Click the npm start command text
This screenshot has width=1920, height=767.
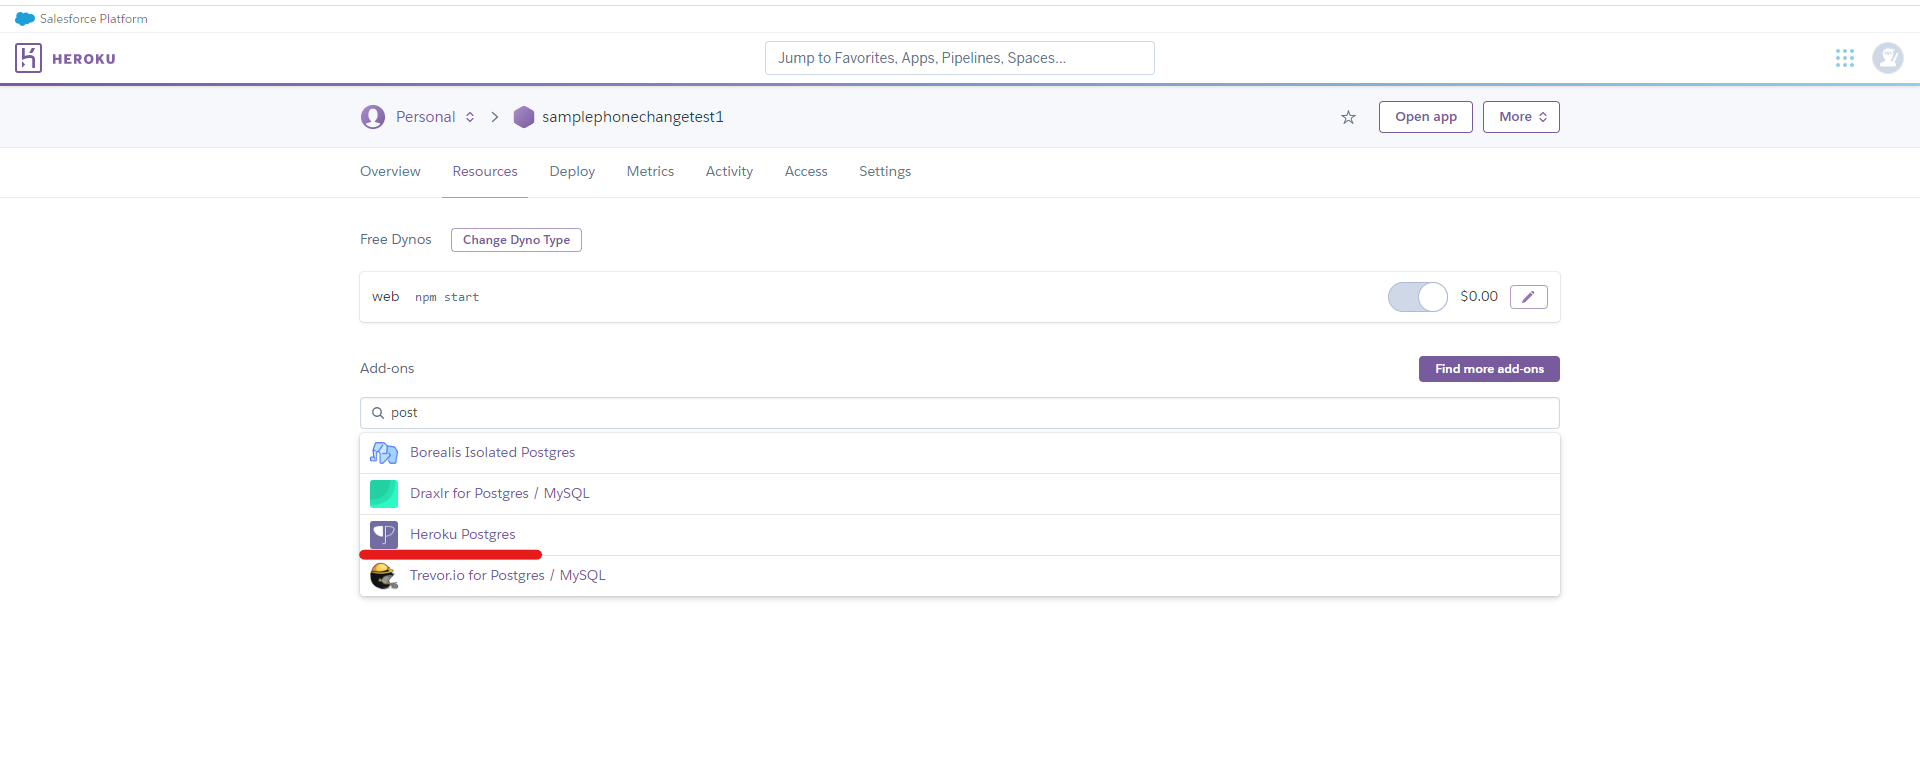(447, 298)
